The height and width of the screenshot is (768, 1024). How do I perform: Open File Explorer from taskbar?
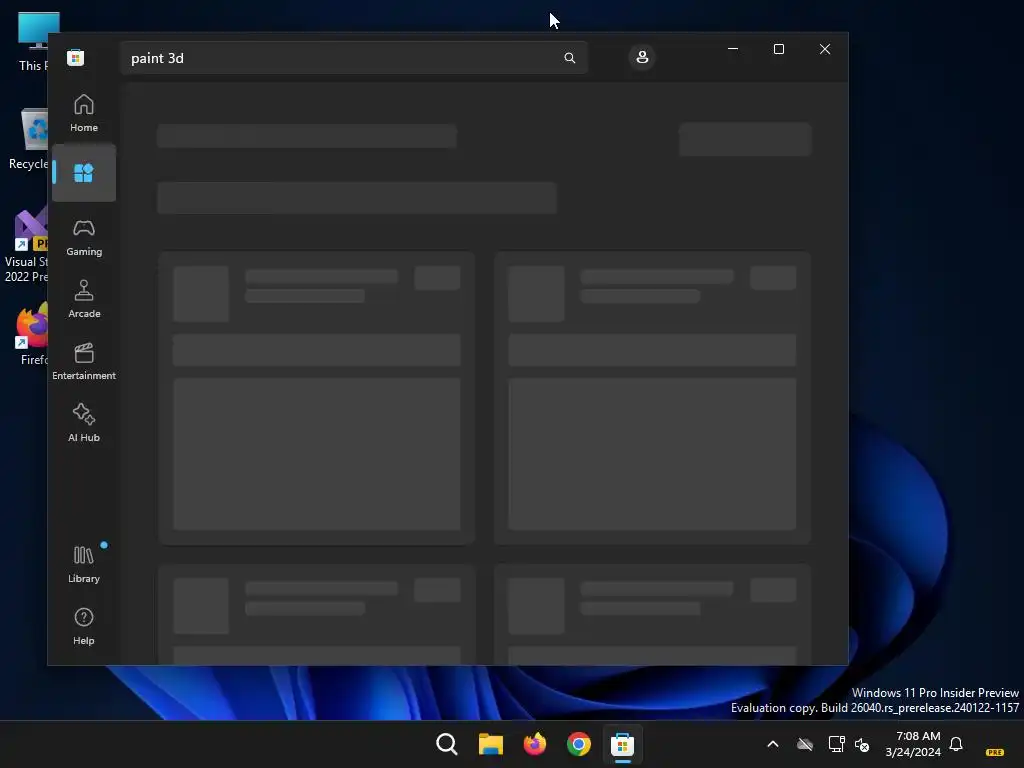click(x=490, y=744)
